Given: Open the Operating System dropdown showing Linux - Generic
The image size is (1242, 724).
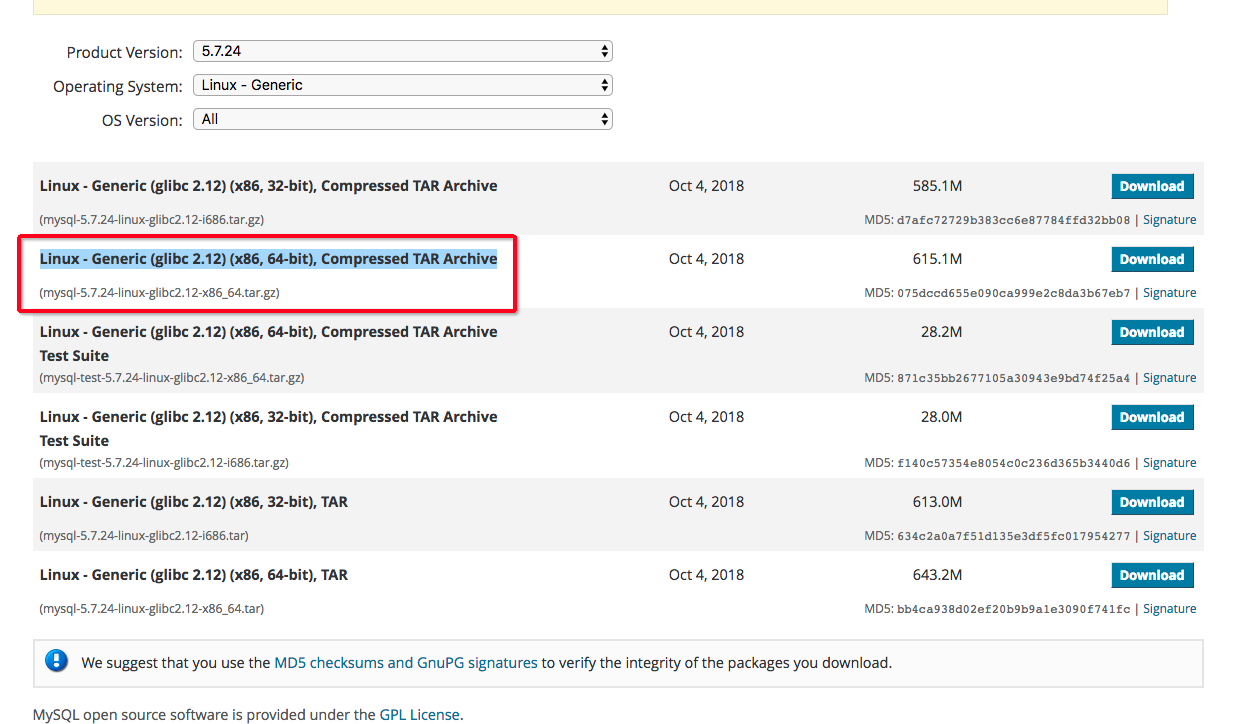Looking at the screenshot, I should point(402,85).
